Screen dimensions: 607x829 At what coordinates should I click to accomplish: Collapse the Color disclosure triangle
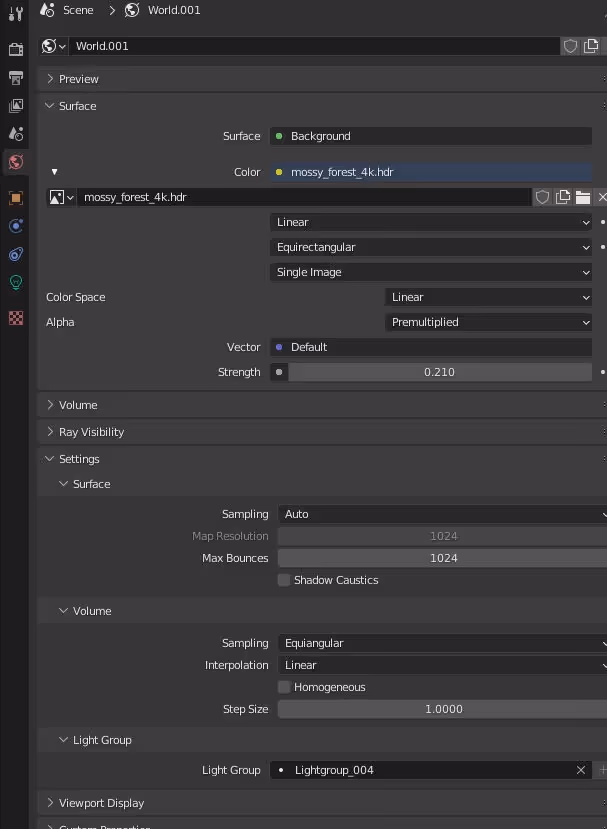pos(54,172)
